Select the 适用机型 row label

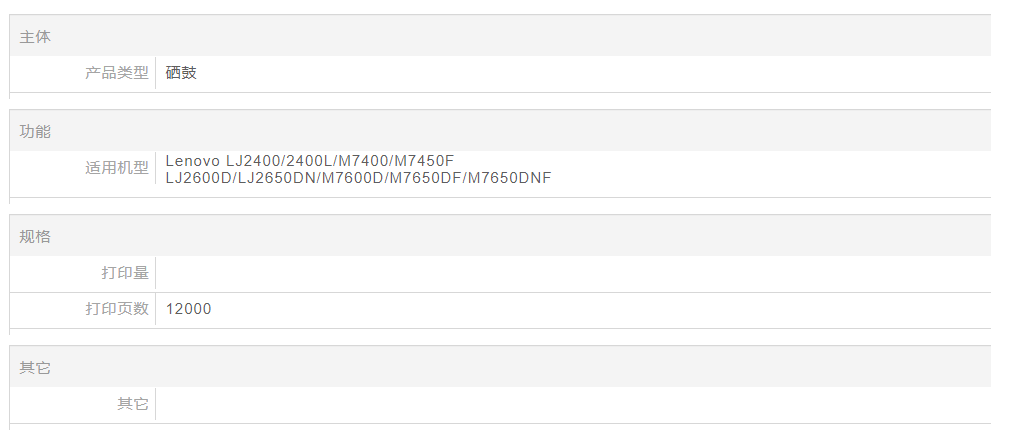[x=116, y=168]
